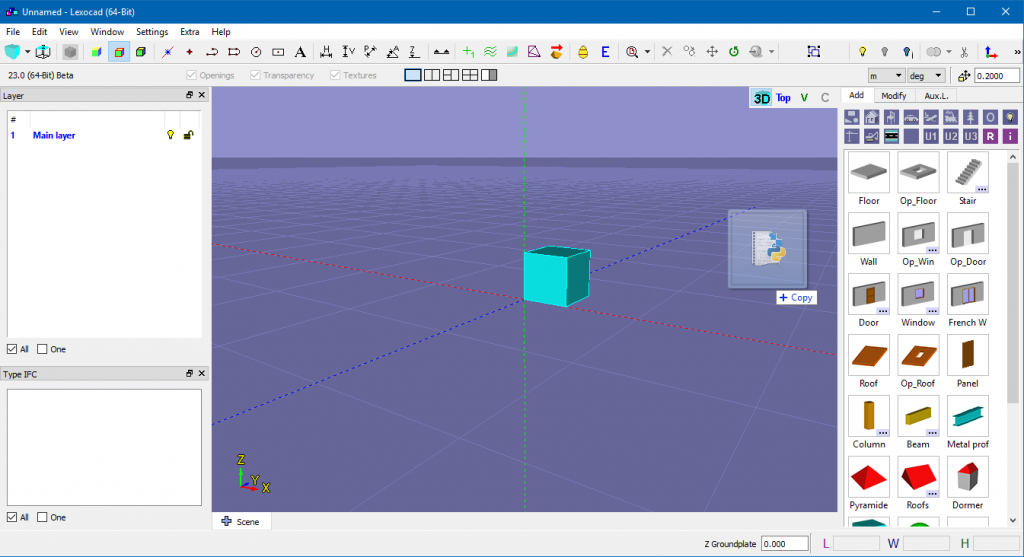The image size is (1024, 557).
Task: Toggle 'One' checkbox in Layer panel
Action: tap(42, 349)
